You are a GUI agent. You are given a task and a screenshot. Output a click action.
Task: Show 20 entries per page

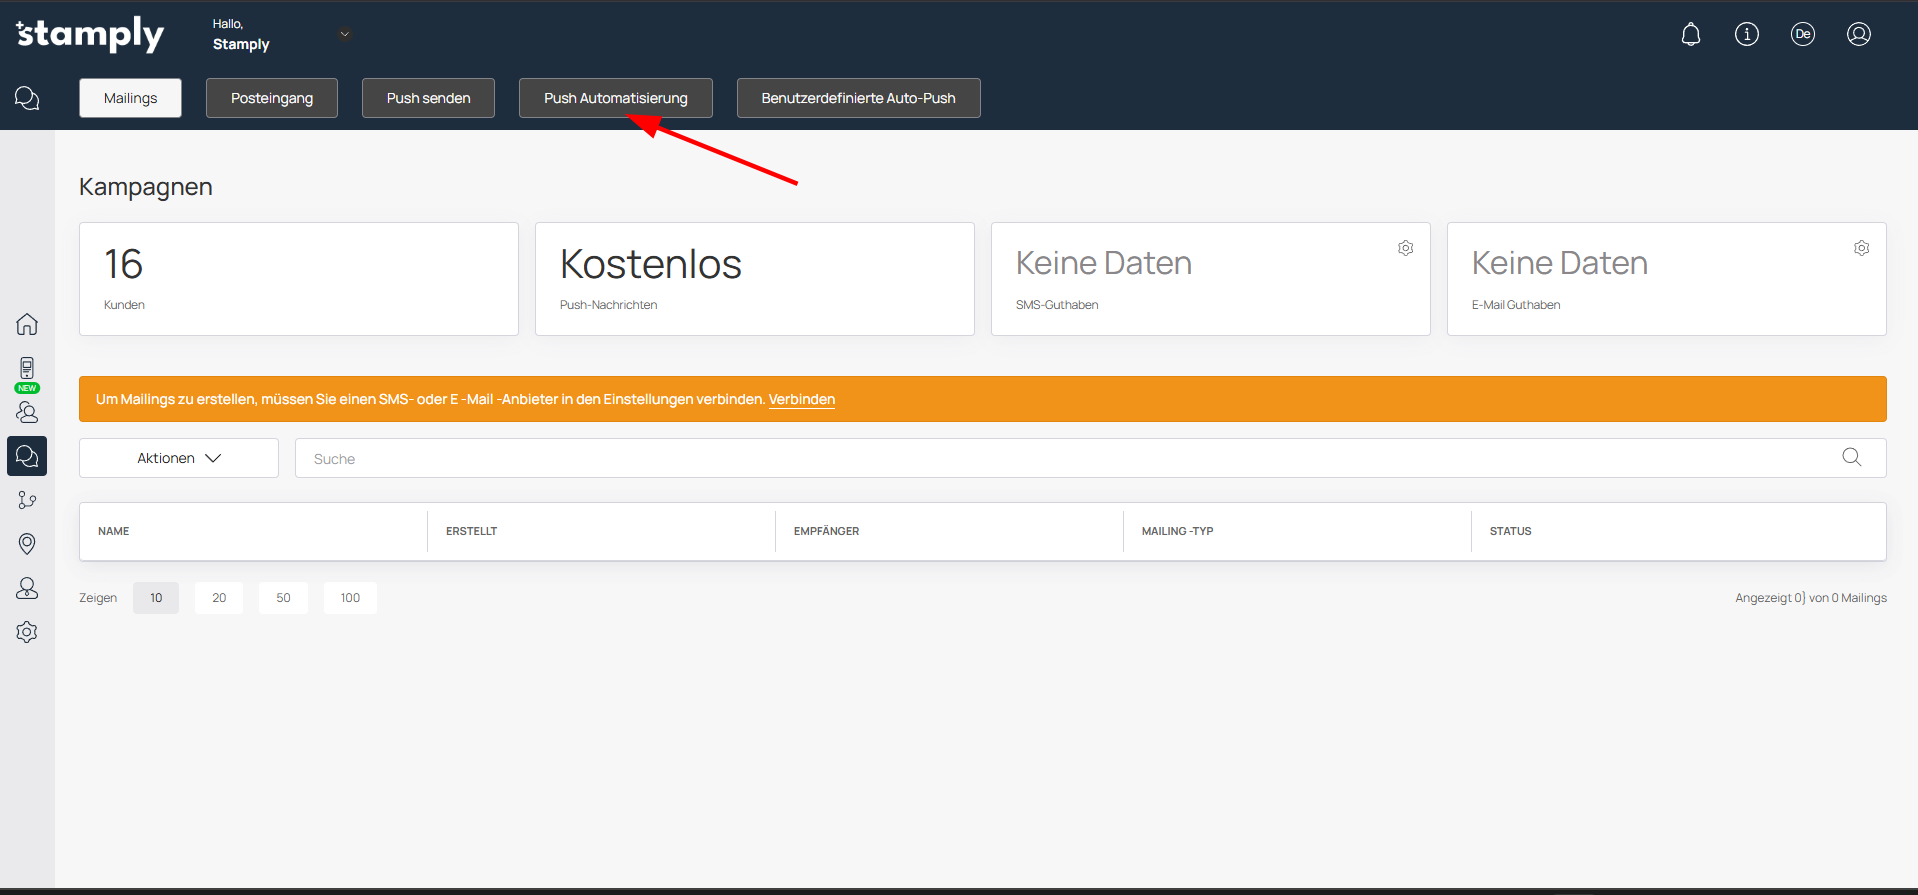[x=219, y=598]
